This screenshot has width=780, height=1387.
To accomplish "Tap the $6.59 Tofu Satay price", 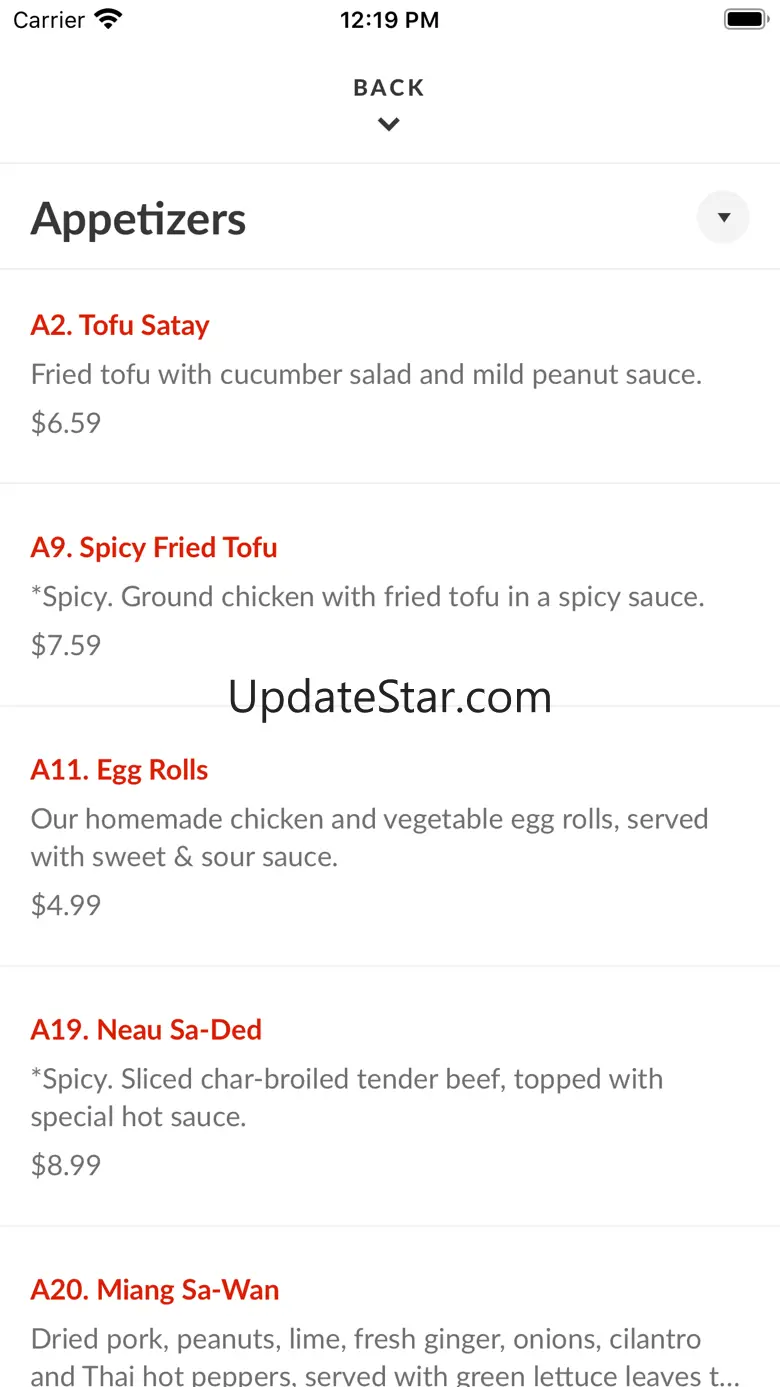I will (66, 423).
